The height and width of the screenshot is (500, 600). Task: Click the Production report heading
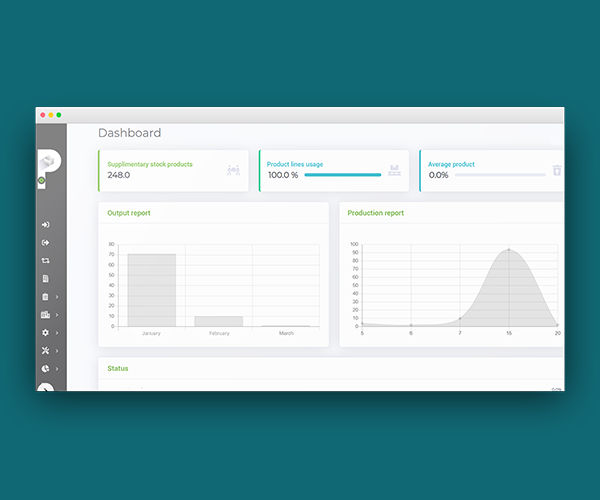376,213
